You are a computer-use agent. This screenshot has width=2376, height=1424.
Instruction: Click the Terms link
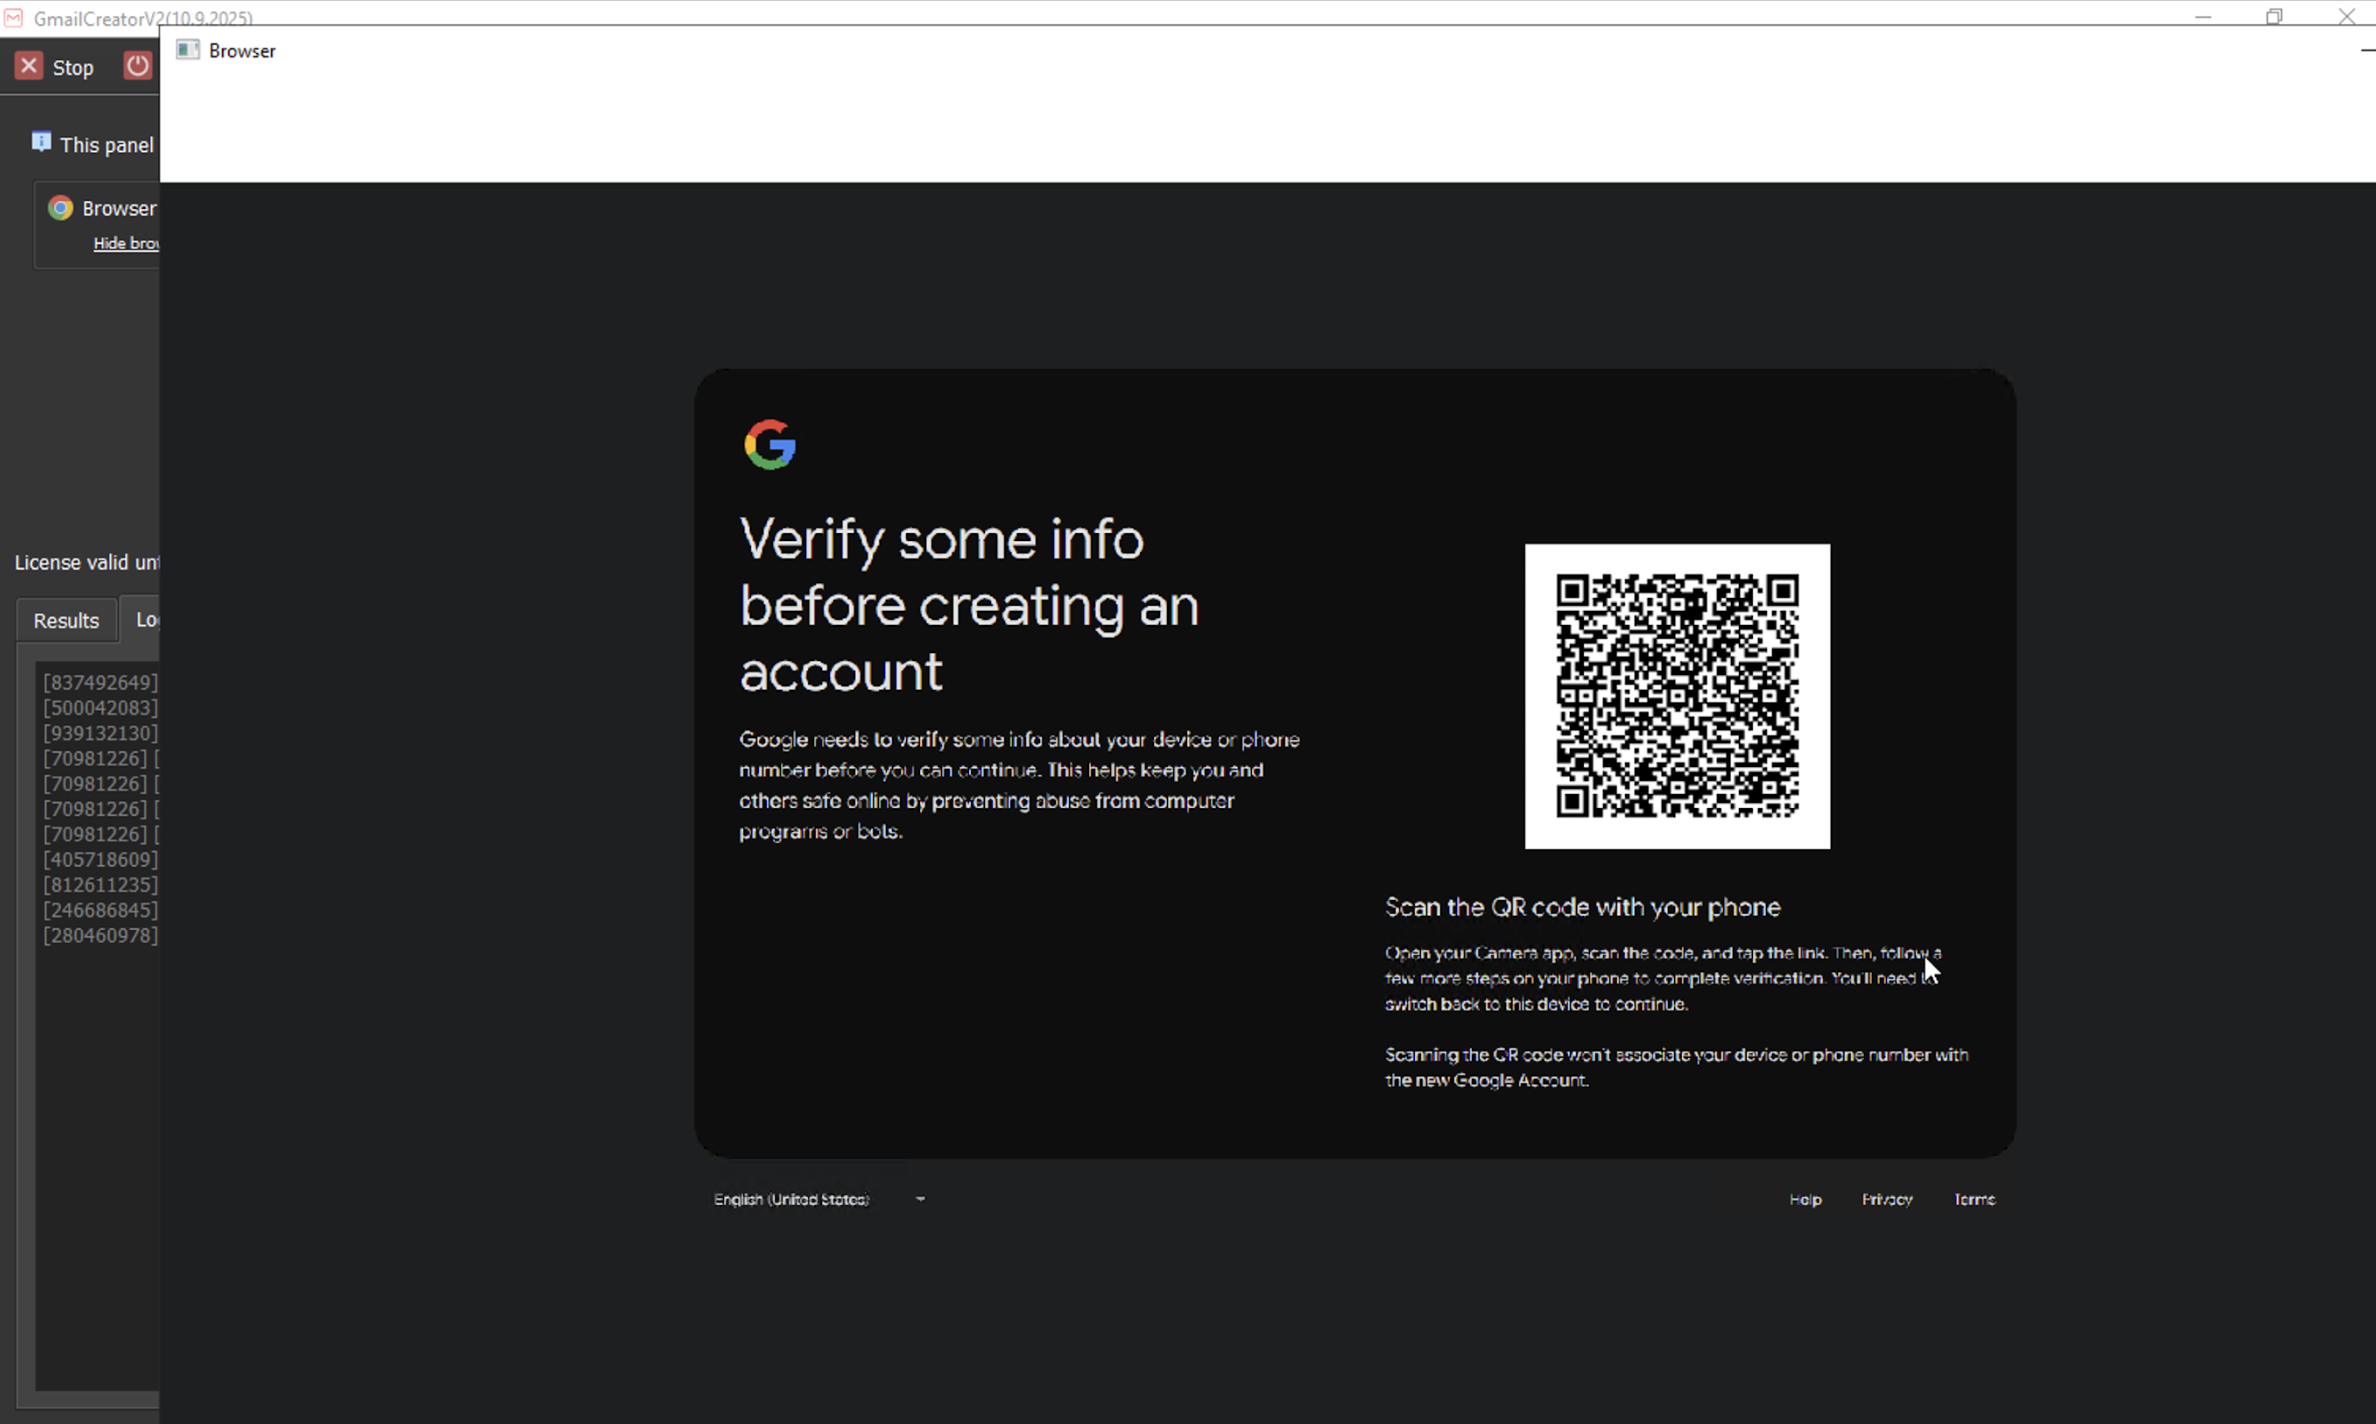click(x=1974, y=1199)
